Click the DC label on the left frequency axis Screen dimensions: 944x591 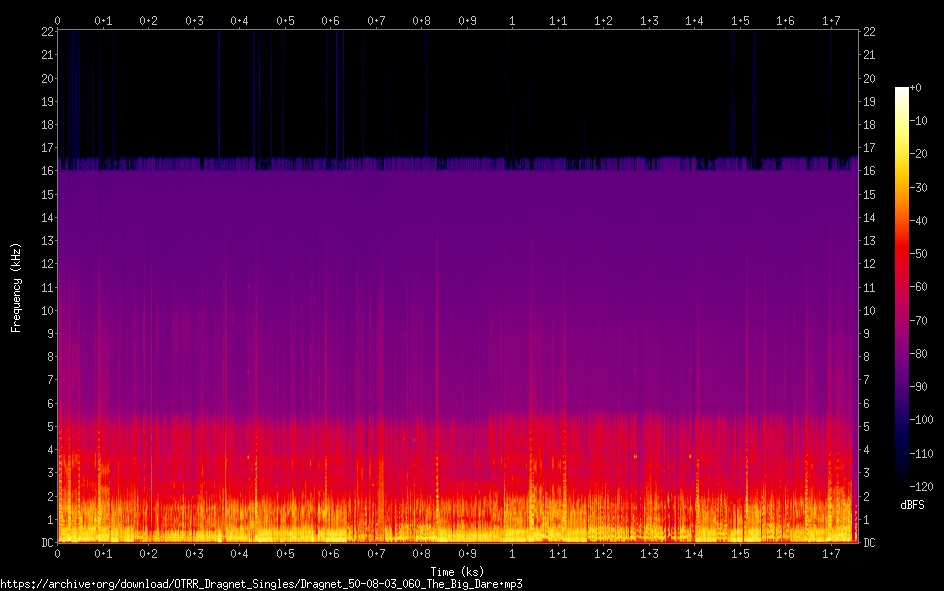(x=46, y=543)
